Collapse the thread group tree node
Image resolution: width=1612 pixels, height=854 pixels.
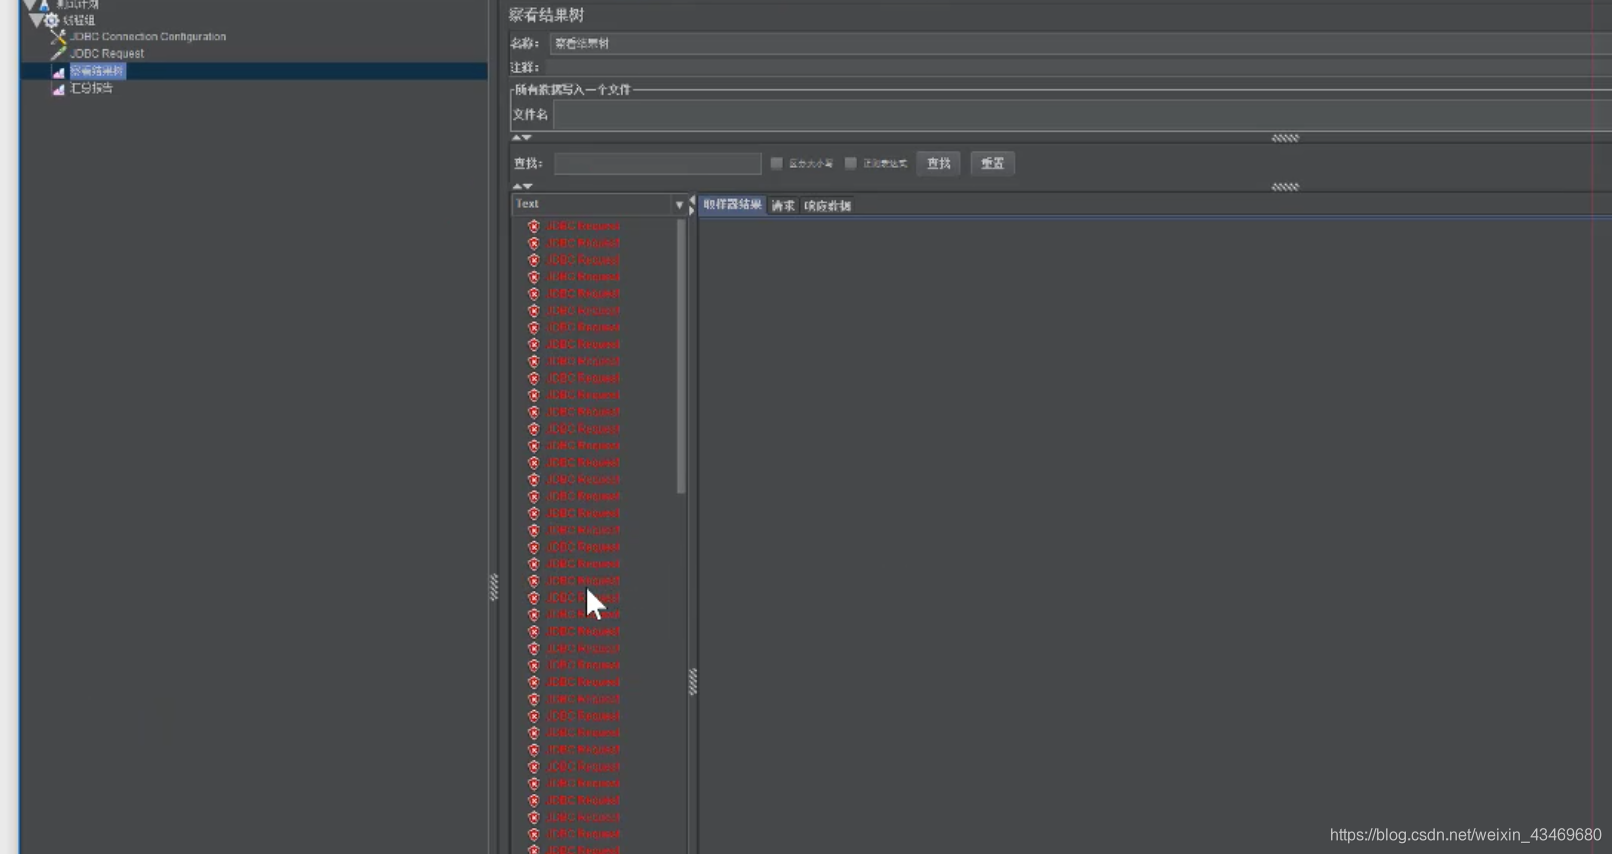(x=36, y=20)
